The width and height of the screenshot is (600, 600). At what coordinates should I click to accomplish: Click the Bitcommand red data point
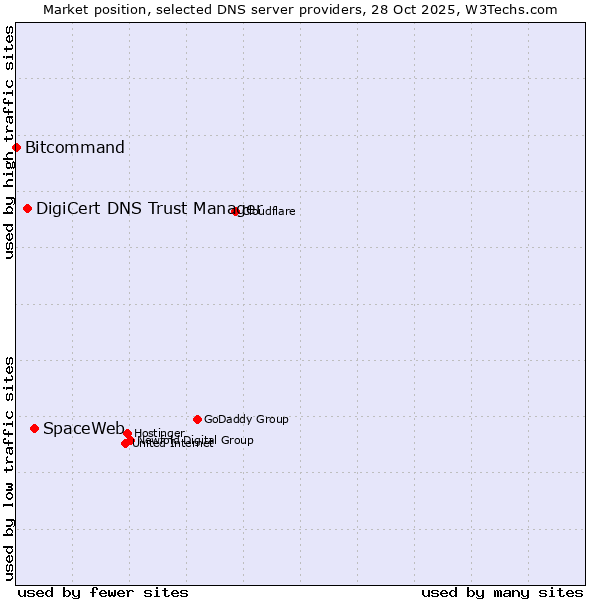click(16, 148)
